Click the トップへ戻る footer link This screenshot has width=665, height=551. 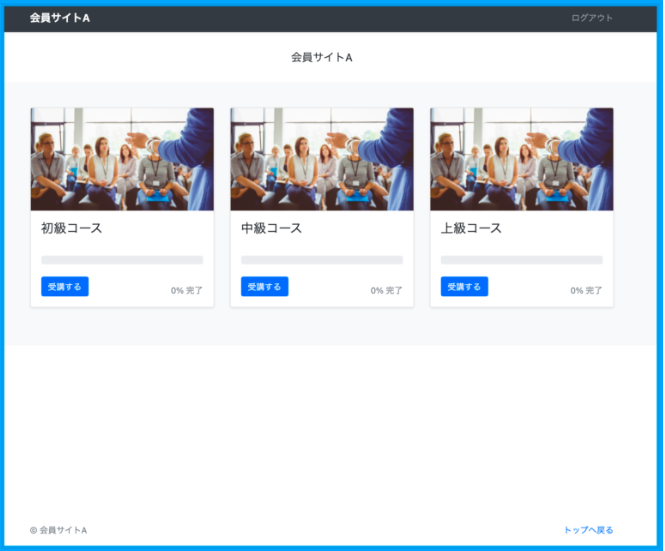[589, 530]
